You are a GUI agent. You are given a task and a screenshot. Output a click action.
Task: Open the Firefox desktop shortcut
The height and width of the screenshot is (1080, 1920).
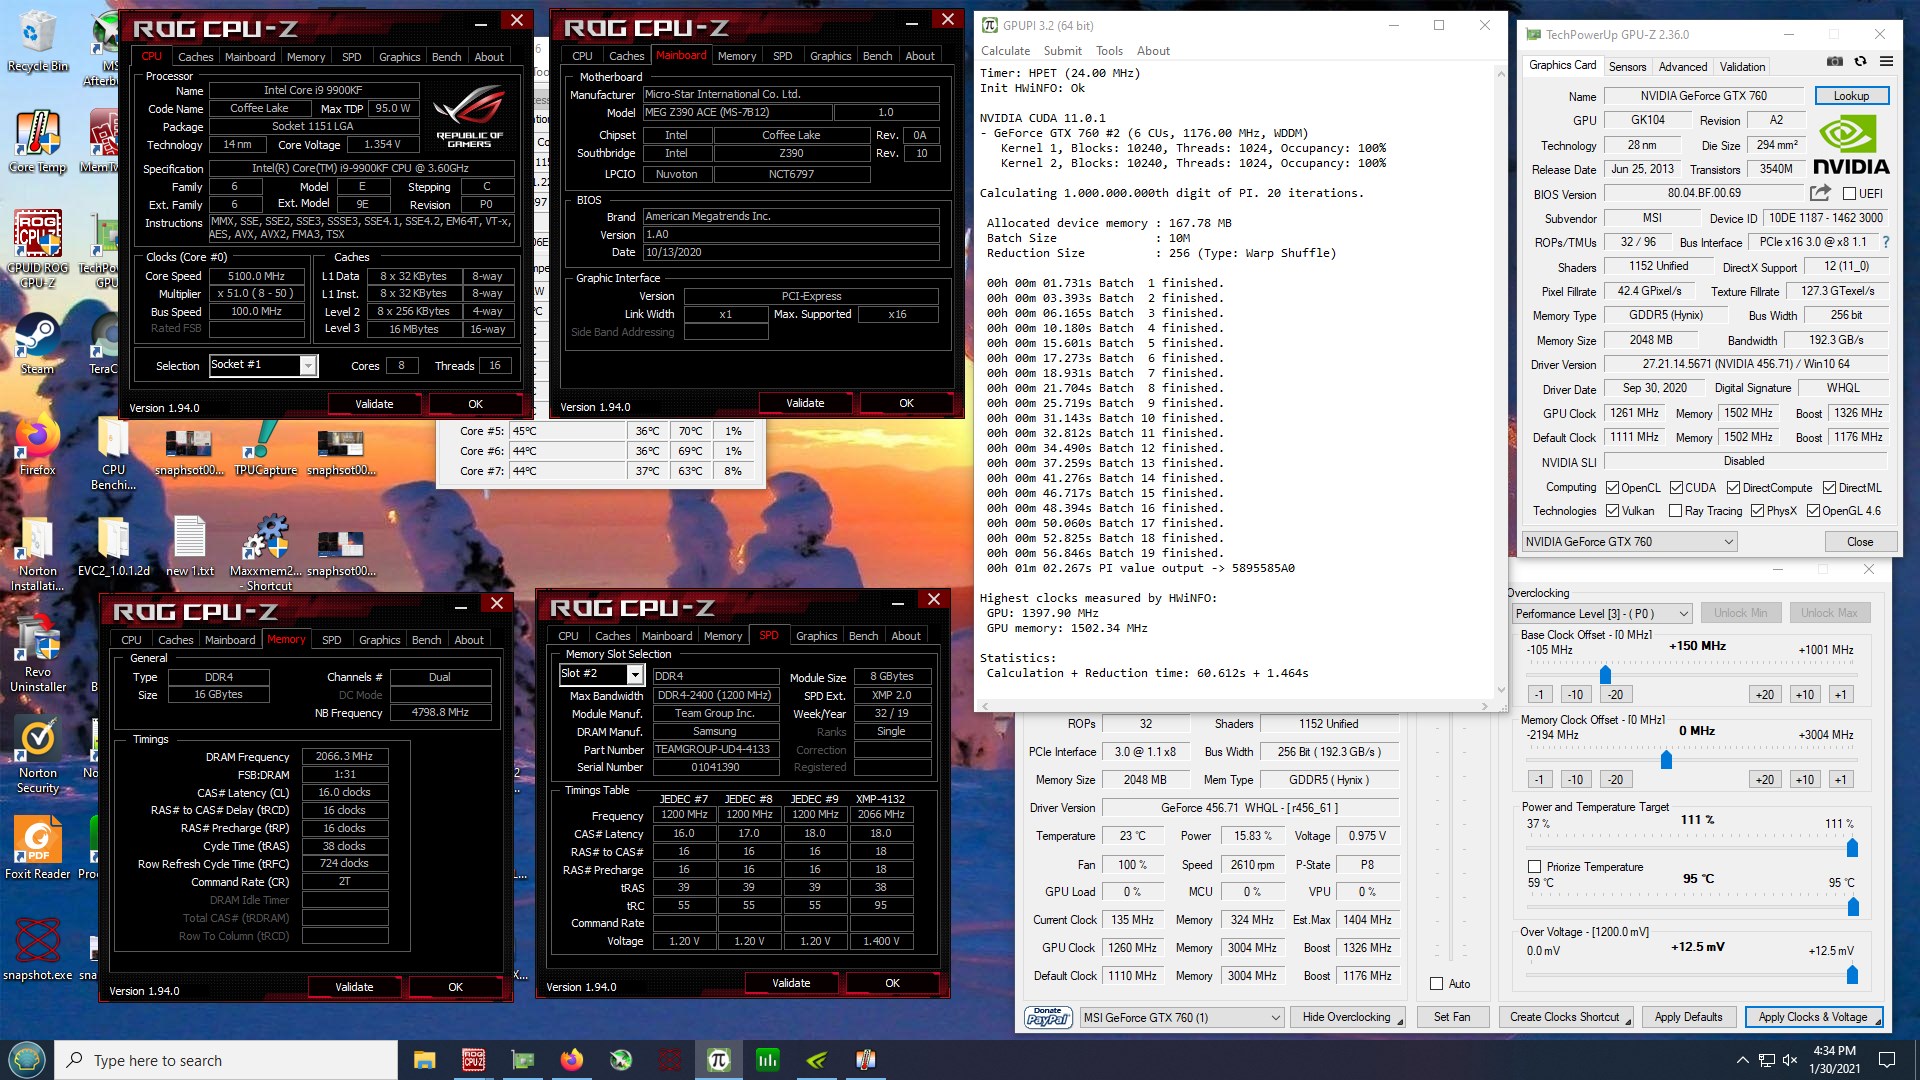(x=38, y=446)
